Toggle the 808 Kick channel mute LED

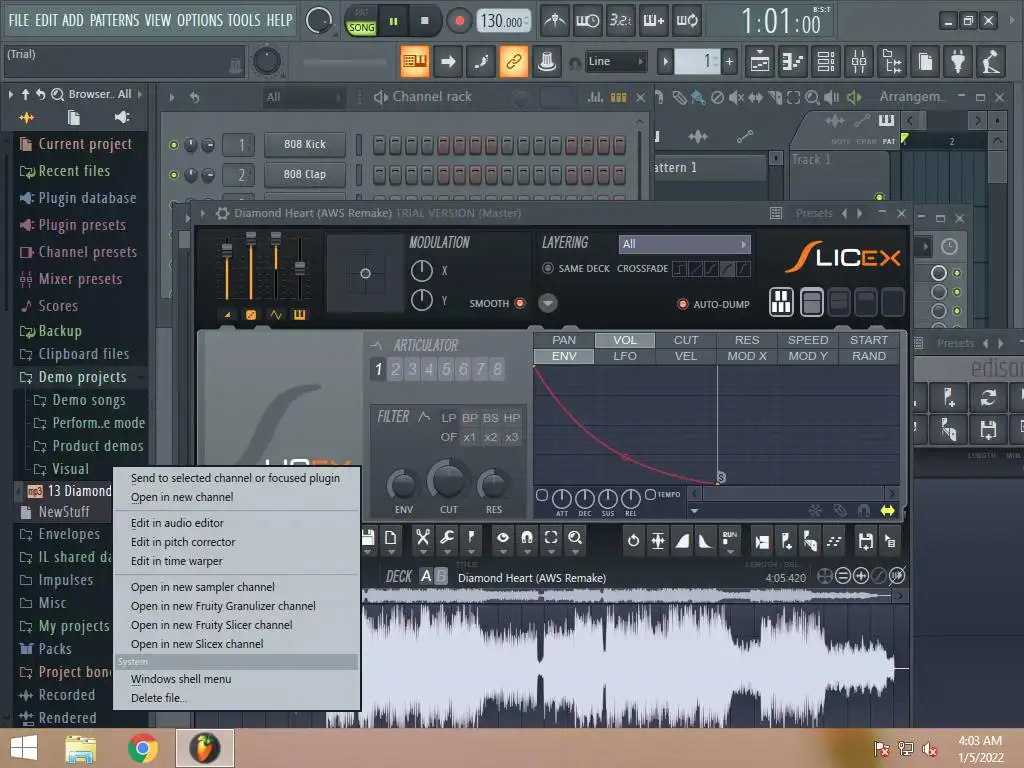(174, 145)
